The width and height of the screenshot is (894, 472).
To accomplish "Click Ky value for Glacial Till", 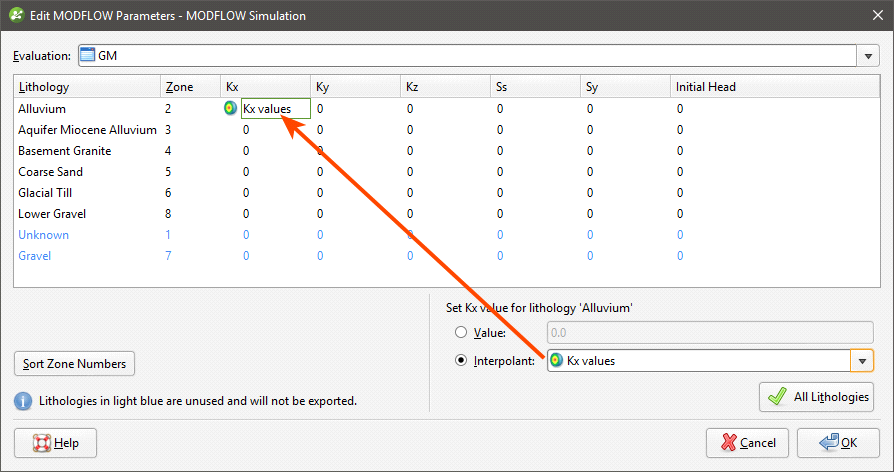I will (x=320, y=193).
